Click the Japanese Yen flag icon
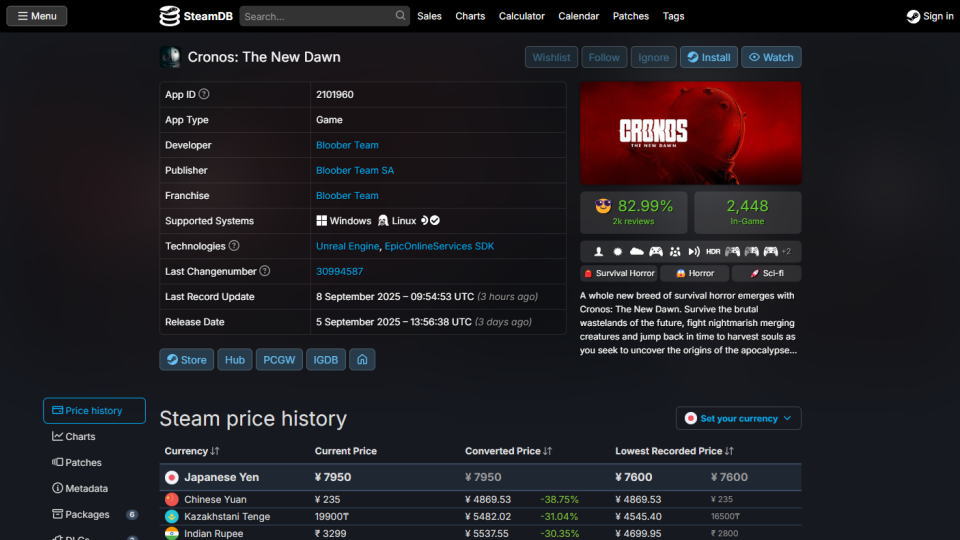This screenshot has height=540, width=960. tap(171, 477)
